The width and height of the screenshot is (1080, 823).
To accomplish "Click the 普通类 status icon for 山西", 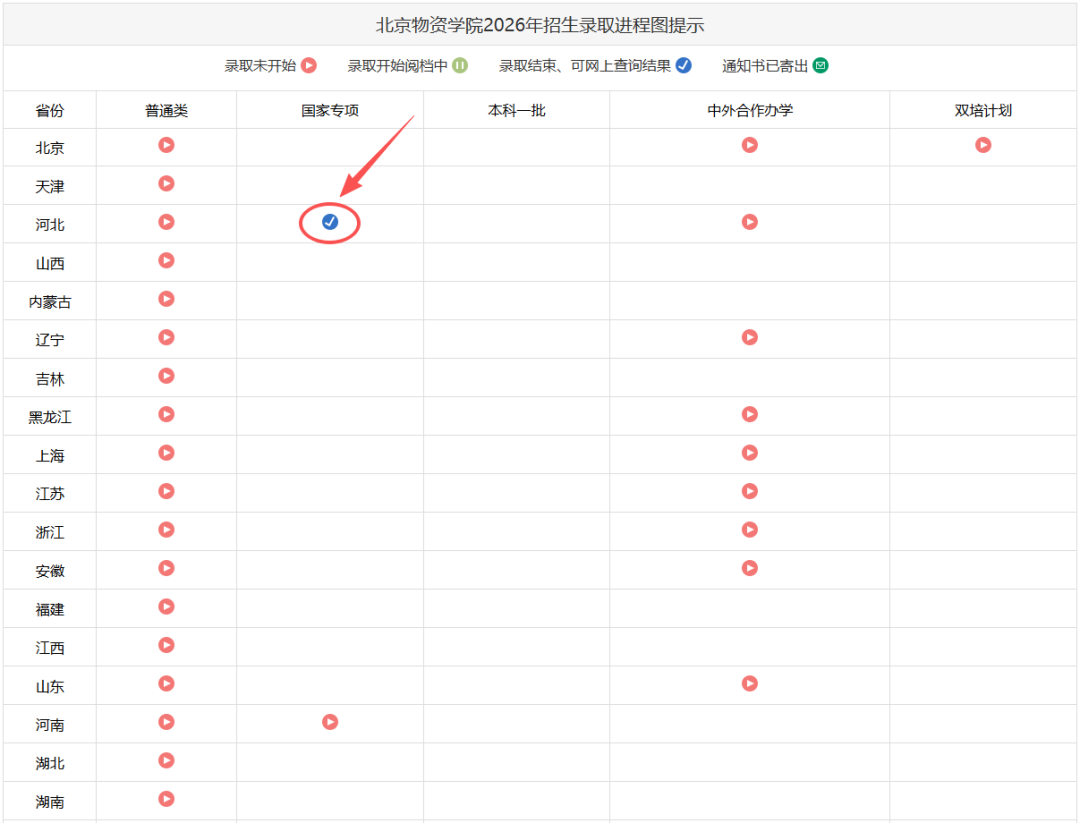I will [166, 260].
